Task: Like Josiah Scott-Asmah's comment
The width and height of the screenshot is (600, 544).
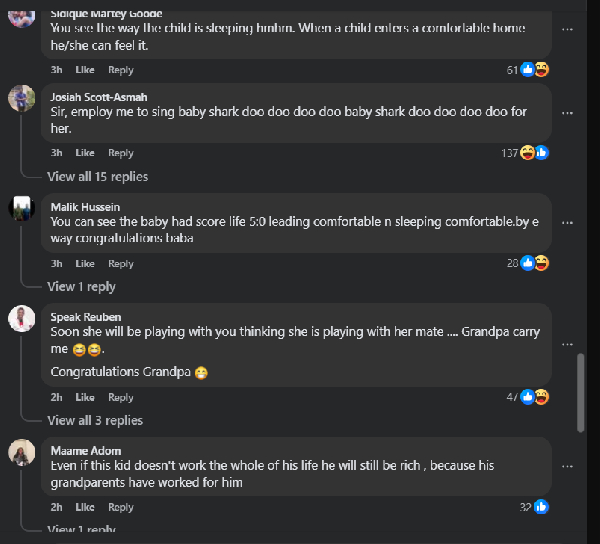Action: 85,153
